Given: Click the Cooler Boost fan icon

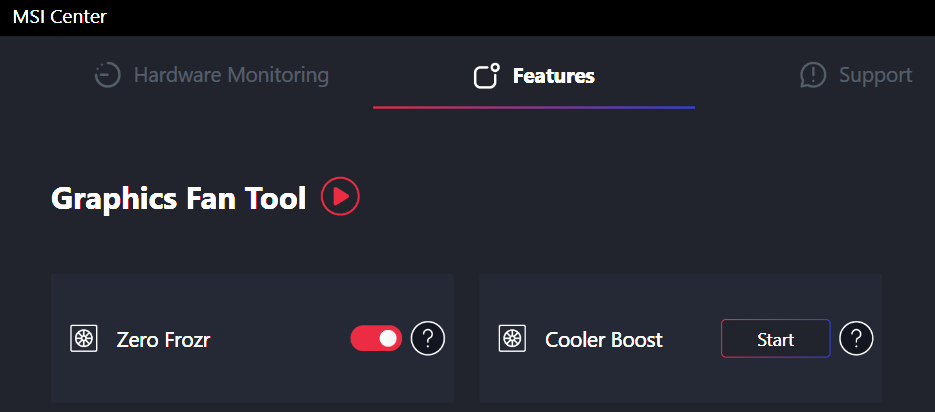Looking at the screenshot, I should click(512, 339).
